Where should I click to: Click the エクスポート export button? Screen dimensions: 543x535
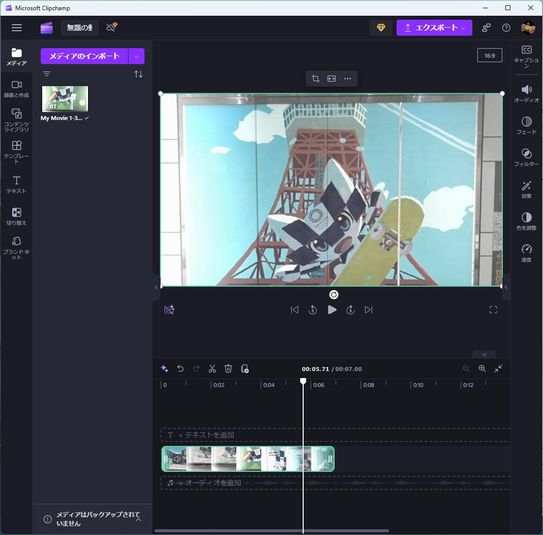coord(434,28)
